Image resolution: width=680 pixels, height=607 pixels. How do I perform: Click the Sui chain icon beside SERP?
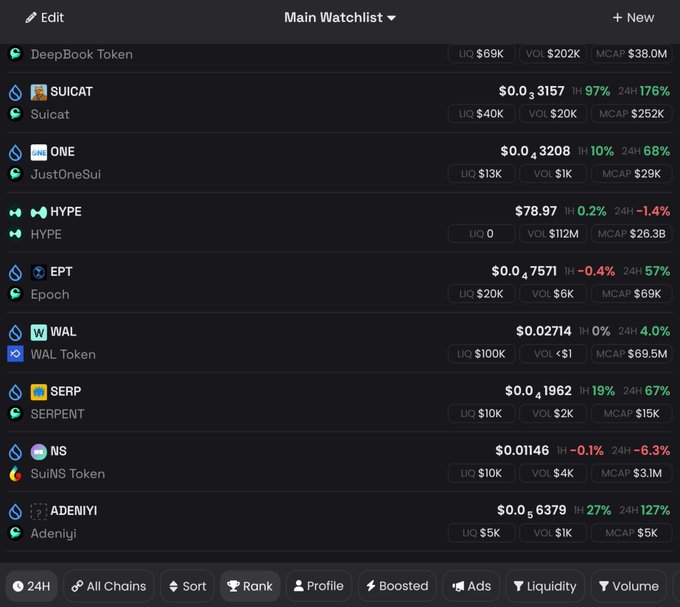tap(15, 392)
